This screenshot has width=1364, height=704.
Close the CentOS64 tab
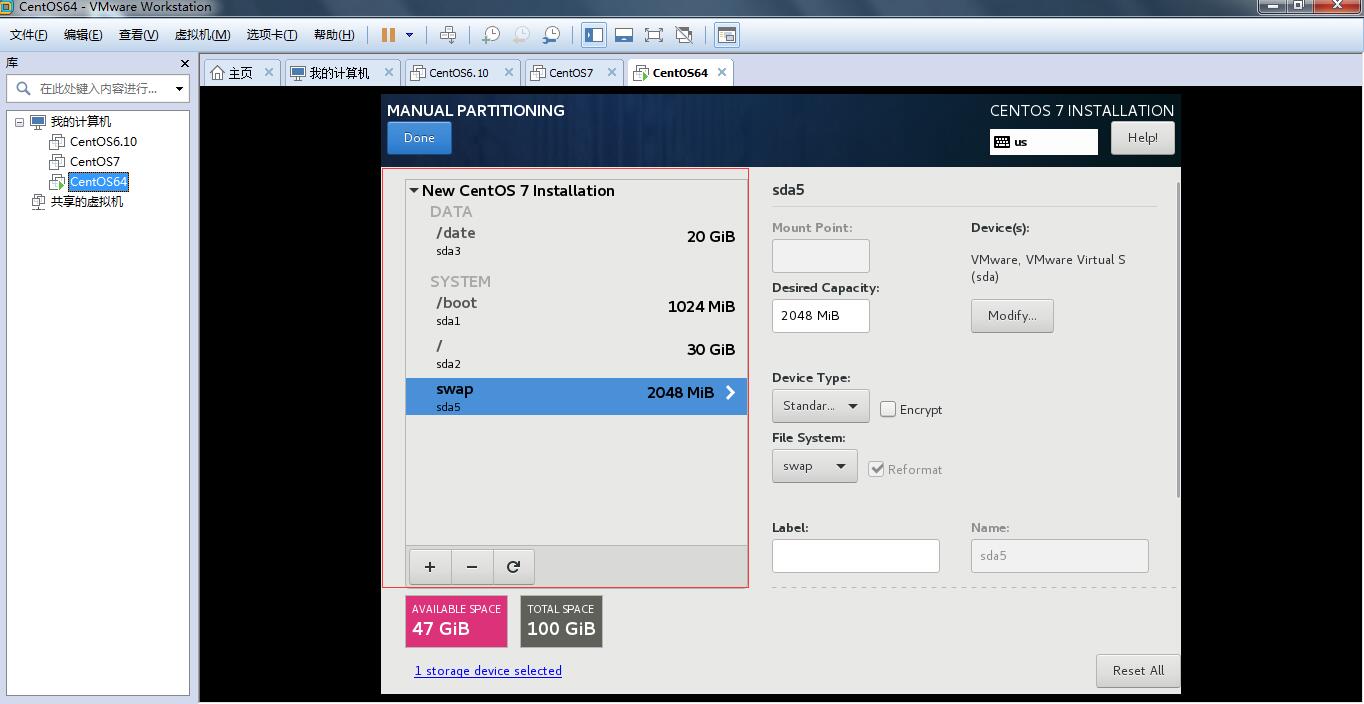[x=722, y=72]
